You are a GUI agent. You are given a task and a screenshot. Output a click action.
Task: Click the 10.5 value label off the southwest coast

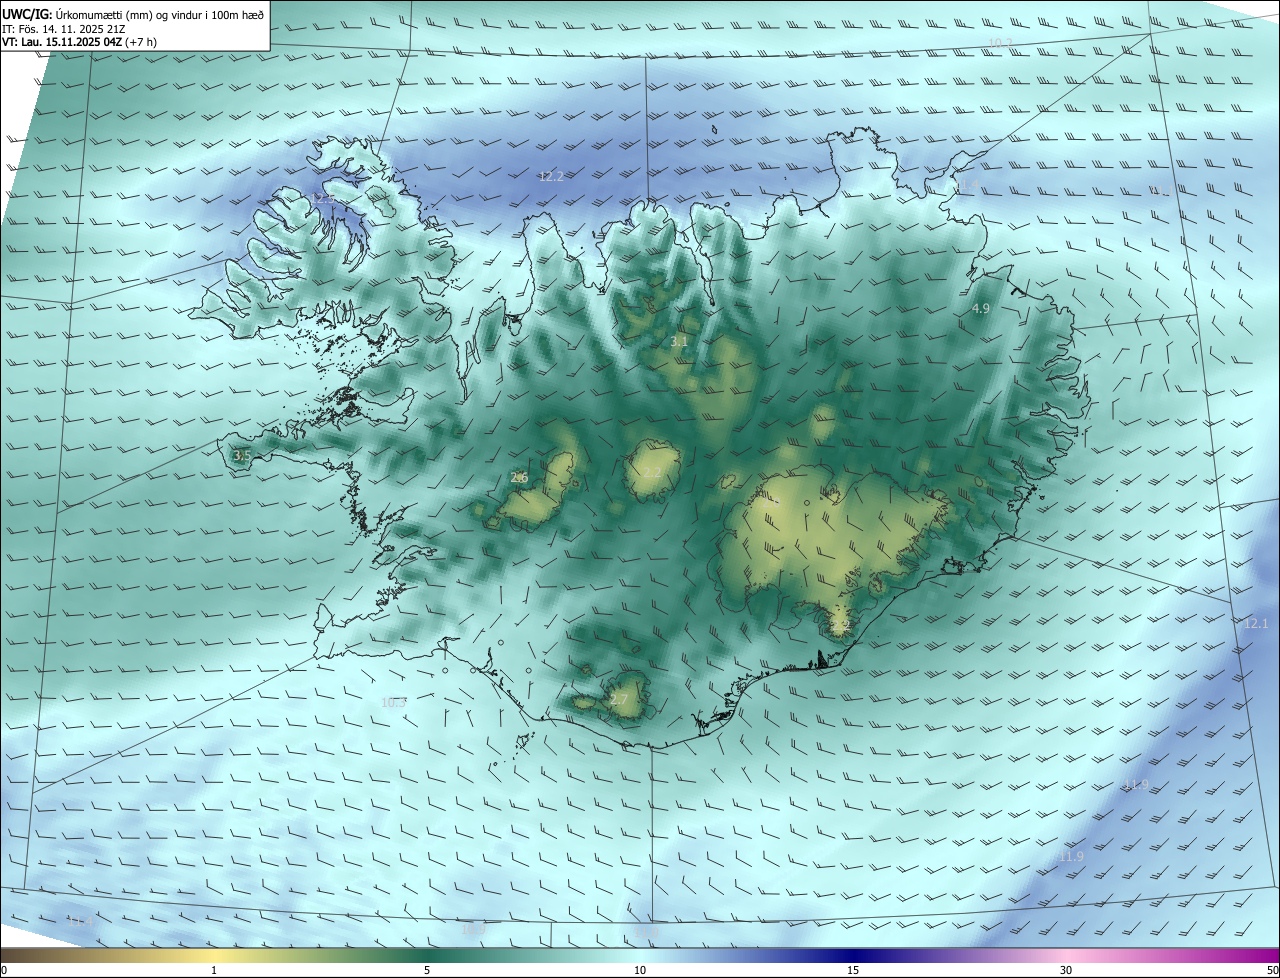coord(394,702)
